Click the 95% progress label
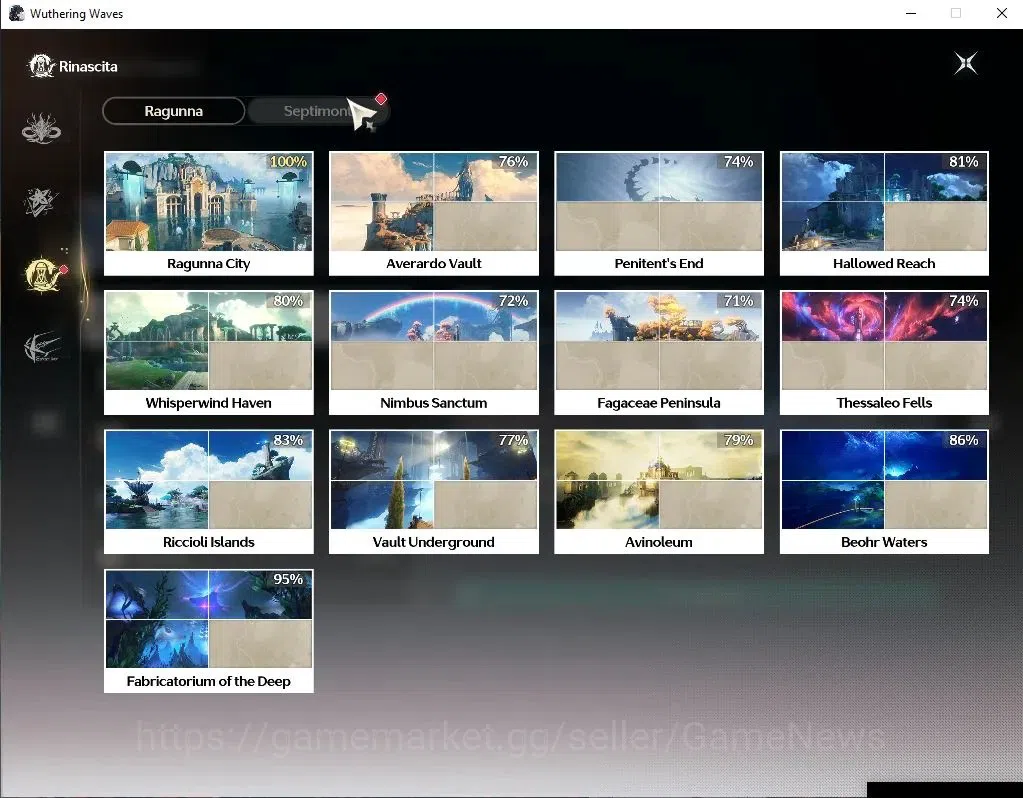1023x798 pixels. [288, 579]
